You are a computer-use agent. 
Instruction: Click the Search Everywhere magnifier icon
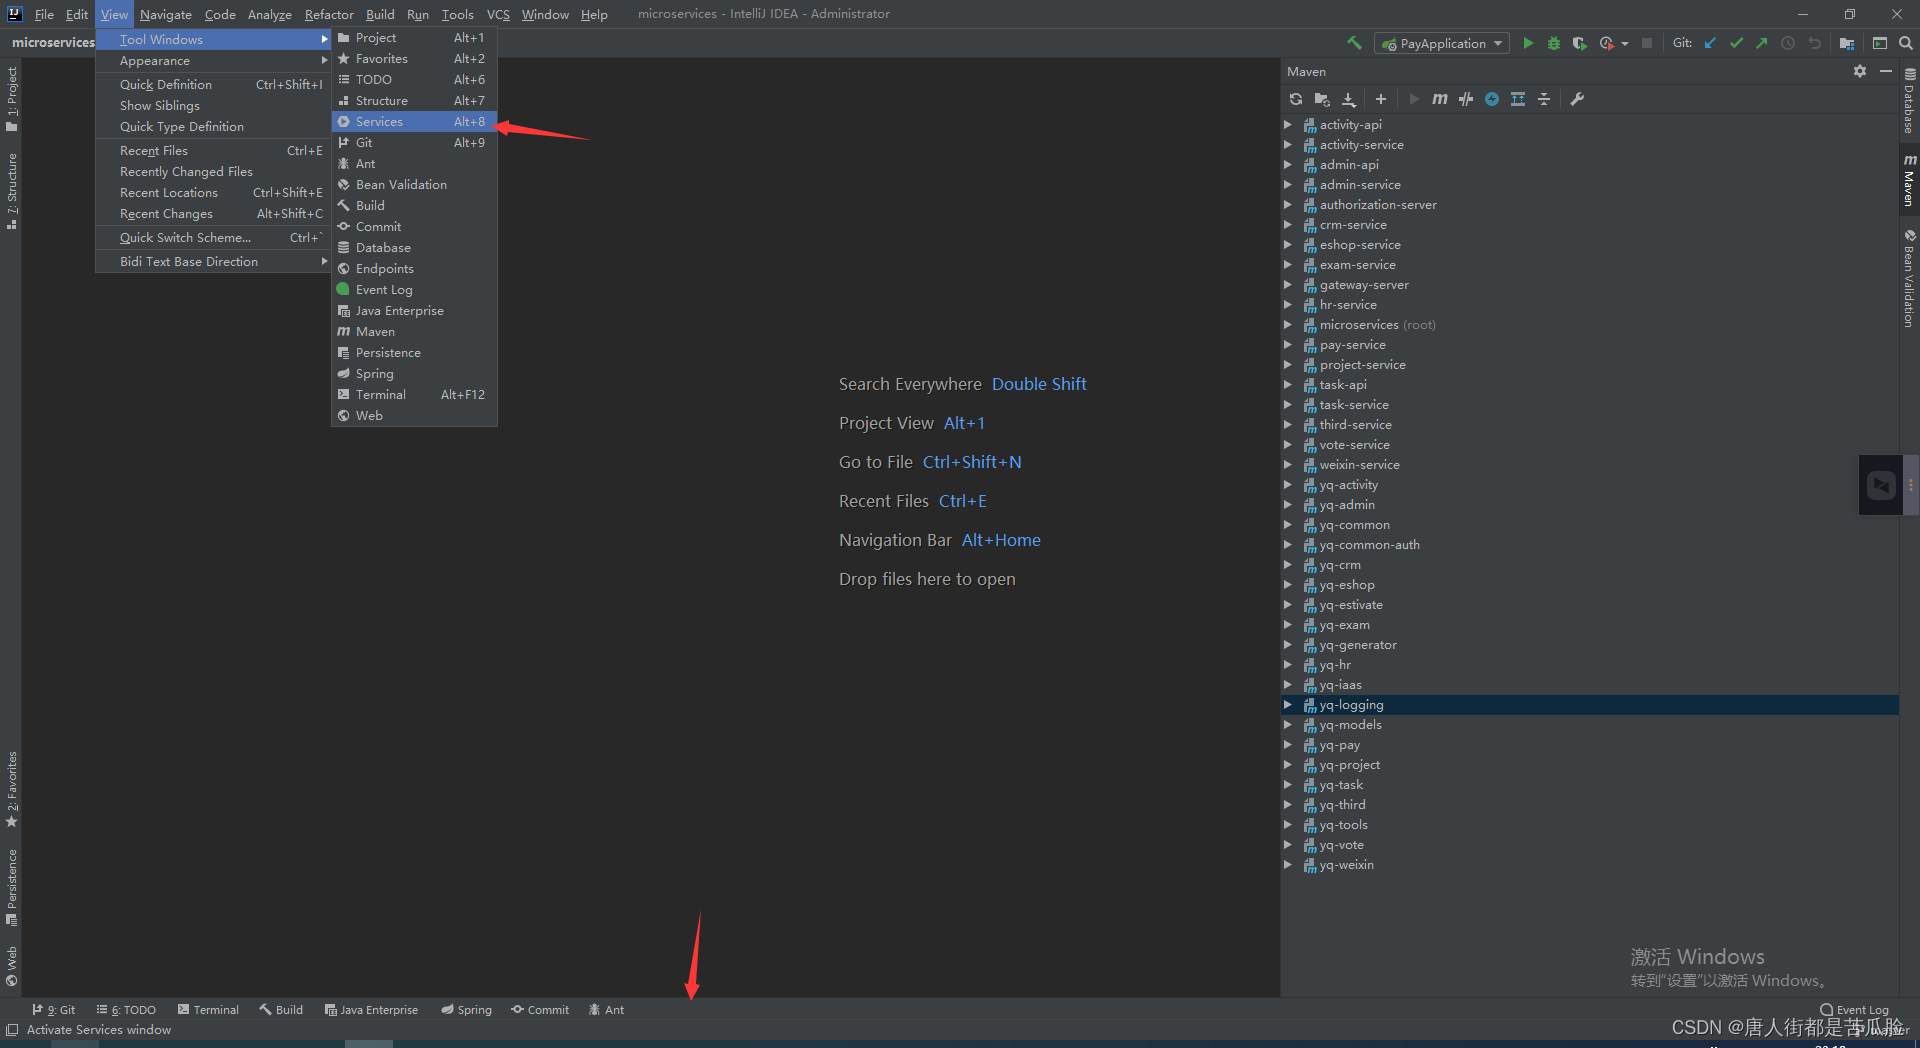[1906, 43]
